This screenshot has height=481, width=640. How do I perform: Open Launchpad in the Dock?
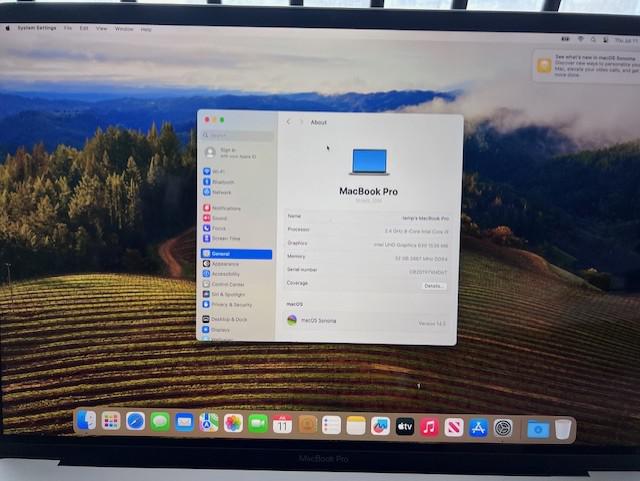[111, 421]
